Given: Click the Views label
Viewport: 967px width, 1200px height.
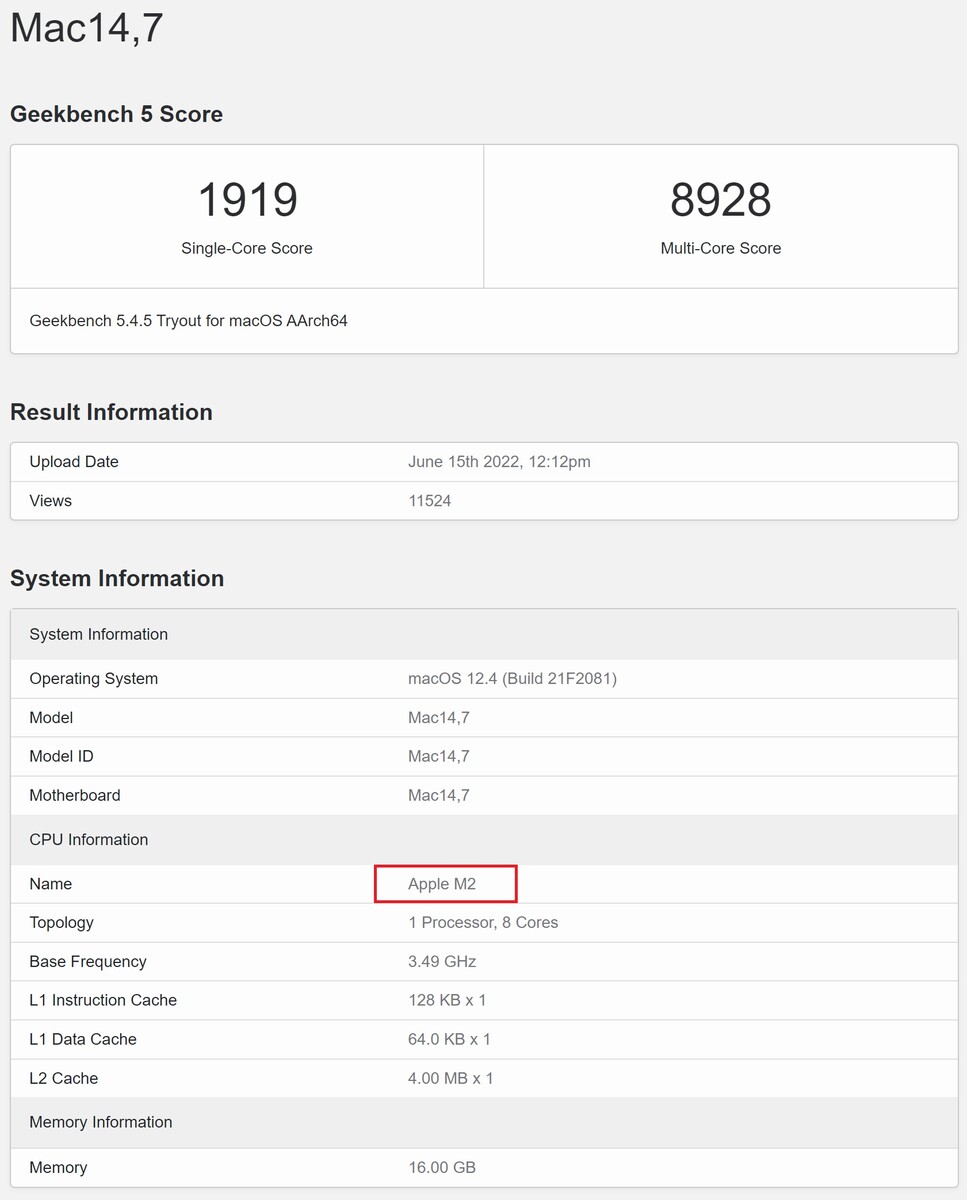Looking at the screenshot, I should [50, 501].
